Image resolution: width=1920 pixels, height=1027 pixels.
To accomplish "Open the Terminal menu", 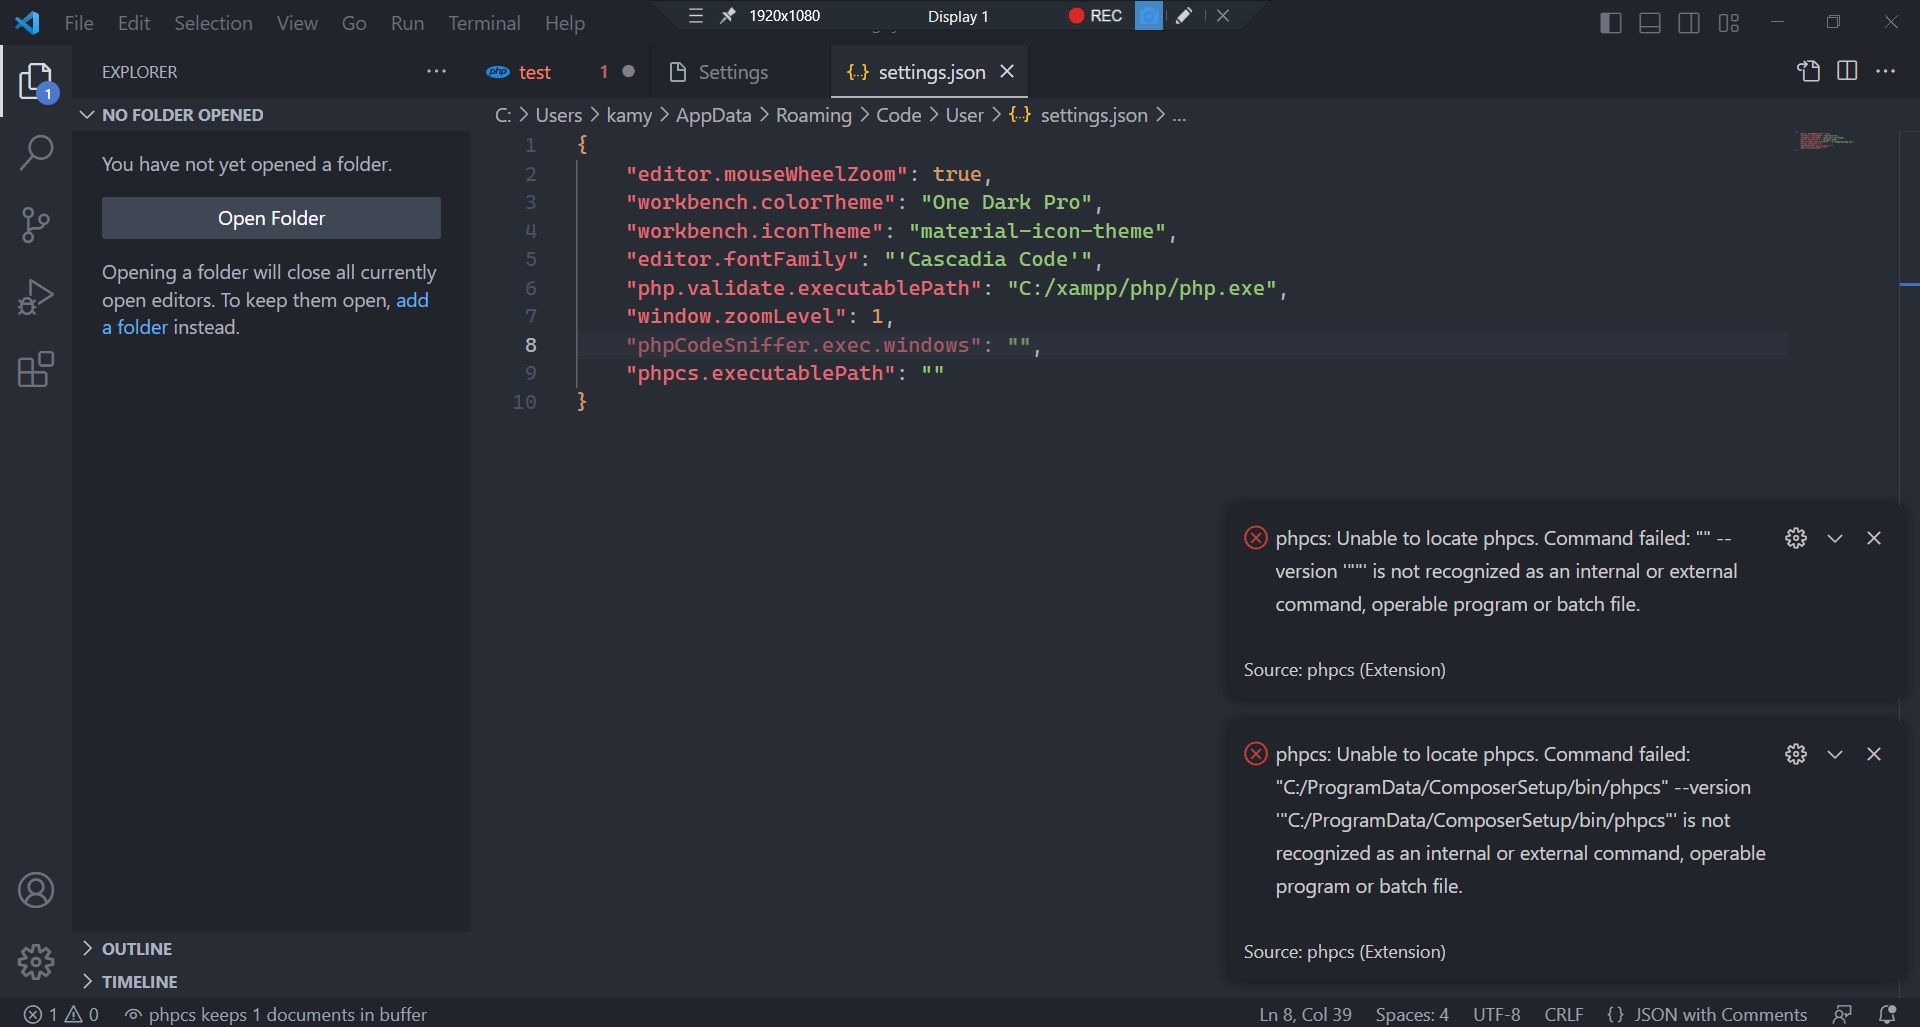I will pyautogui.click(x=484, y=23).
